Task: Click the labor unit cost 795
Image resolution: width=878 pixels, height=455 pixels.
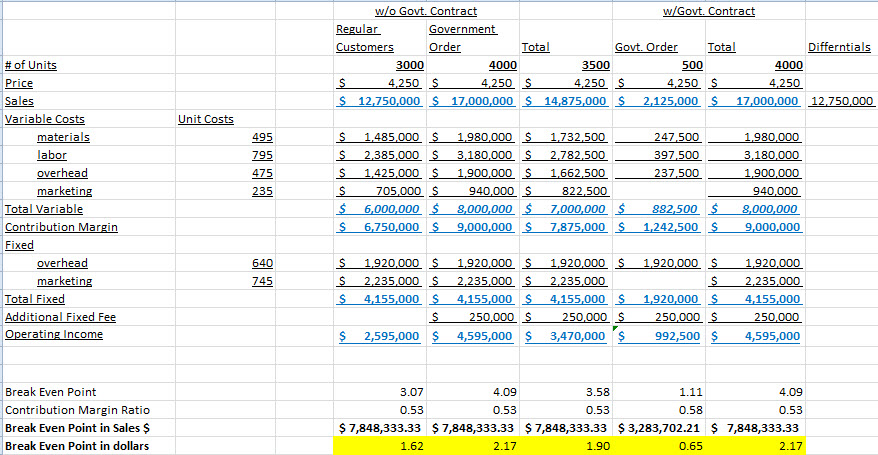Action: coord(262,156)
